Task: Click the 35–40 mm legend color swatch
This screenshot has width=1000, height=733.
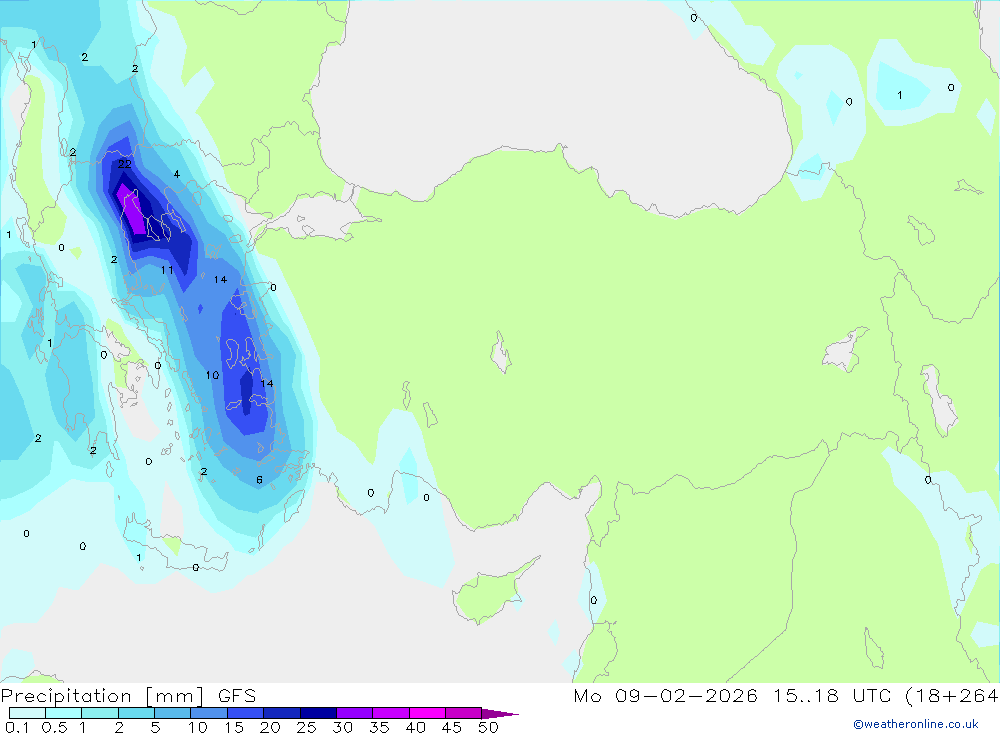Action: click(391, 713)
